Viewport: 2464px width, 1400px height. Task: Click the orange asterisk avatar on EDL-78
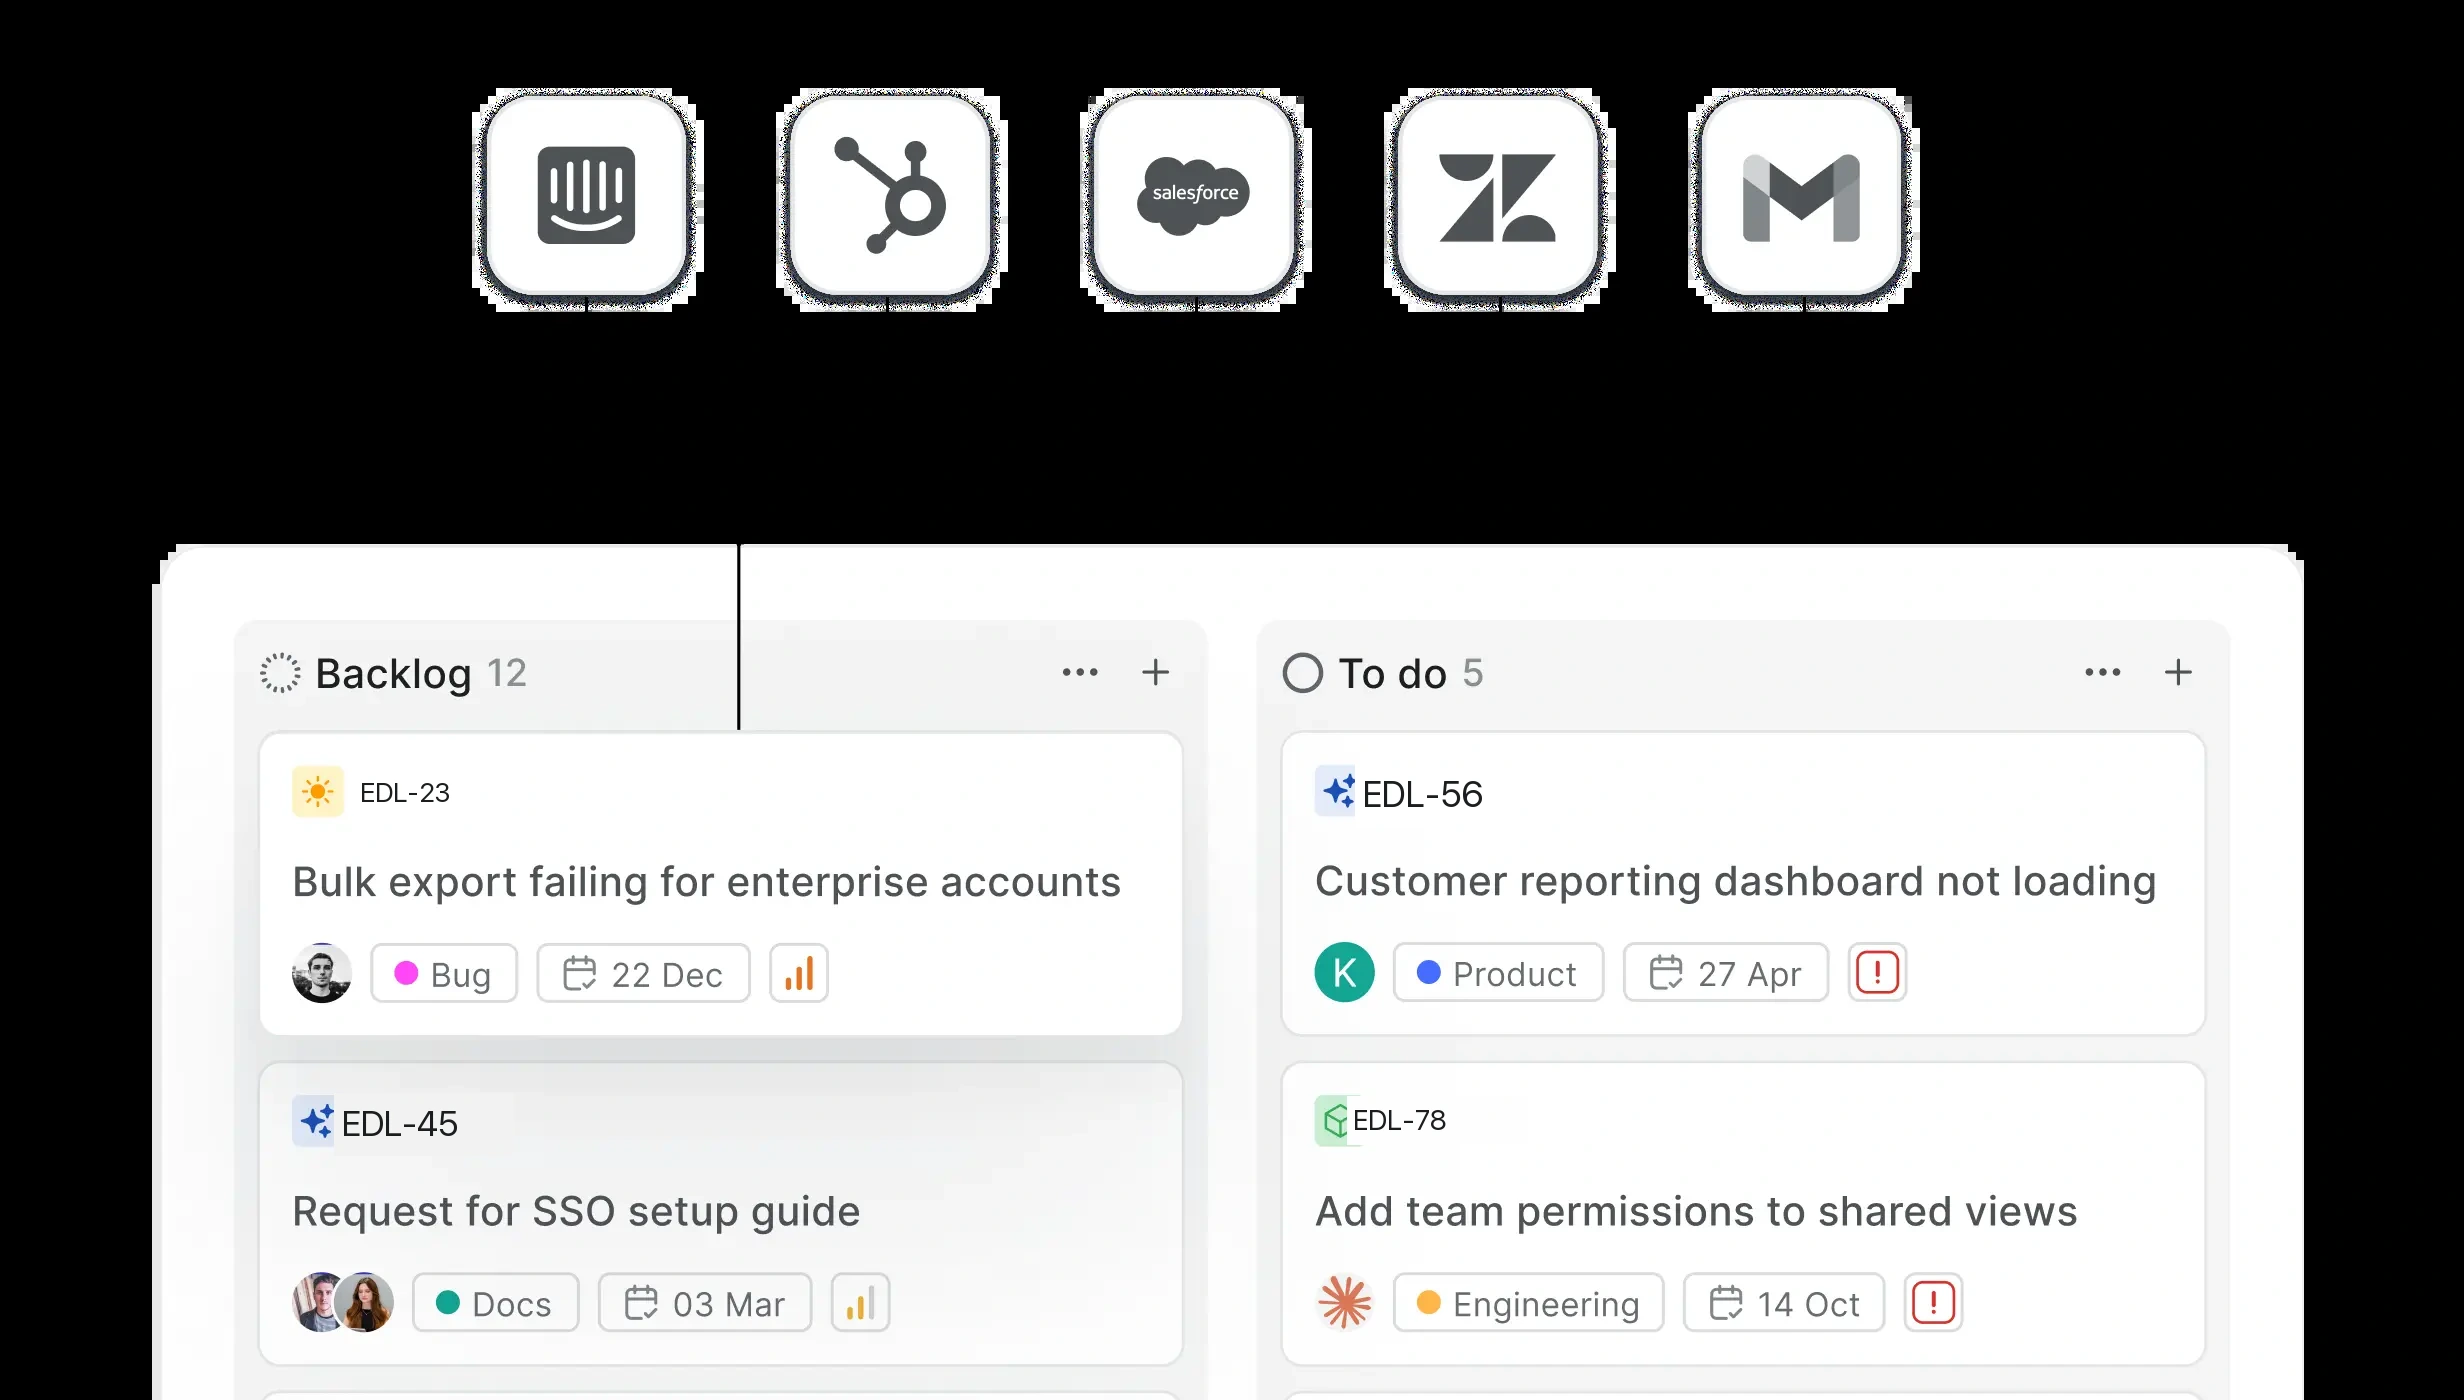[x=1345, y=1302]
